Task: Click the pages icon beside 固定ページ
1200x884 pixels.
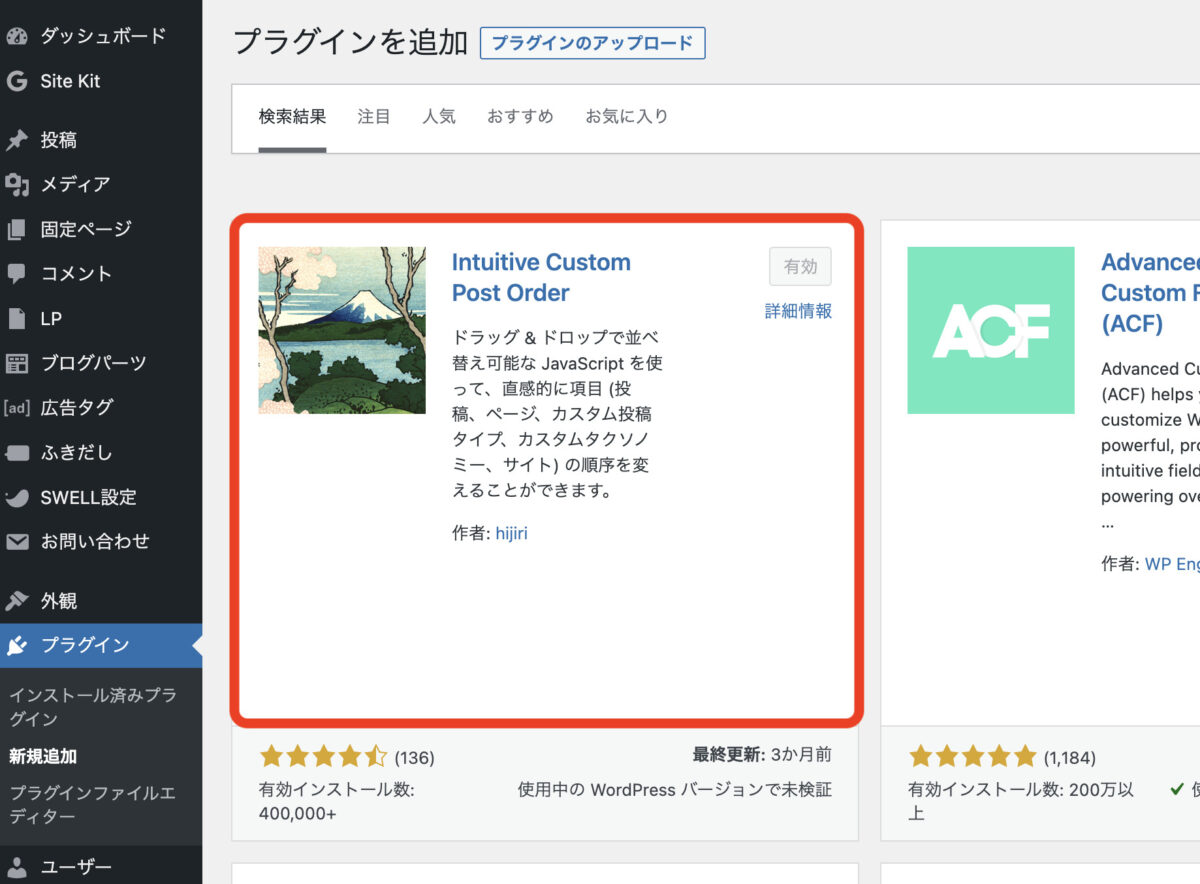Action: (16, 229)
